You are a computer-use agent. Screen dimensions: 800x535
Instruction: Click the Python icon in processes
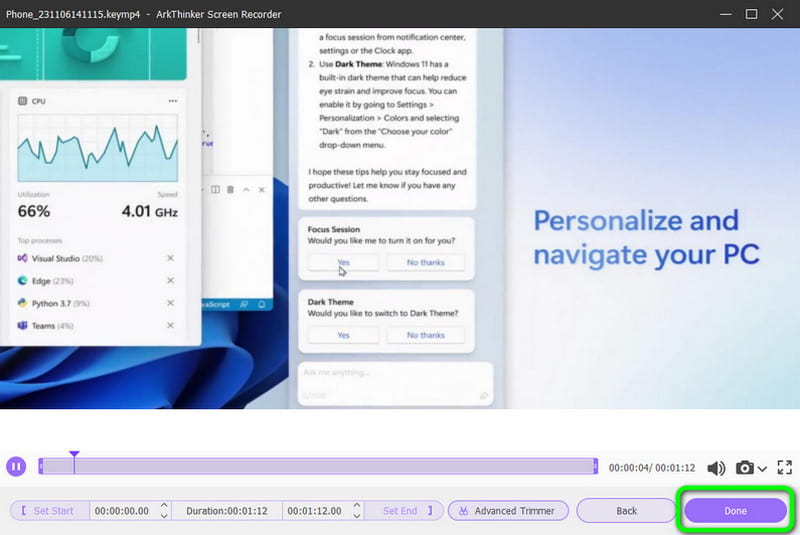(x=22, y=303)
